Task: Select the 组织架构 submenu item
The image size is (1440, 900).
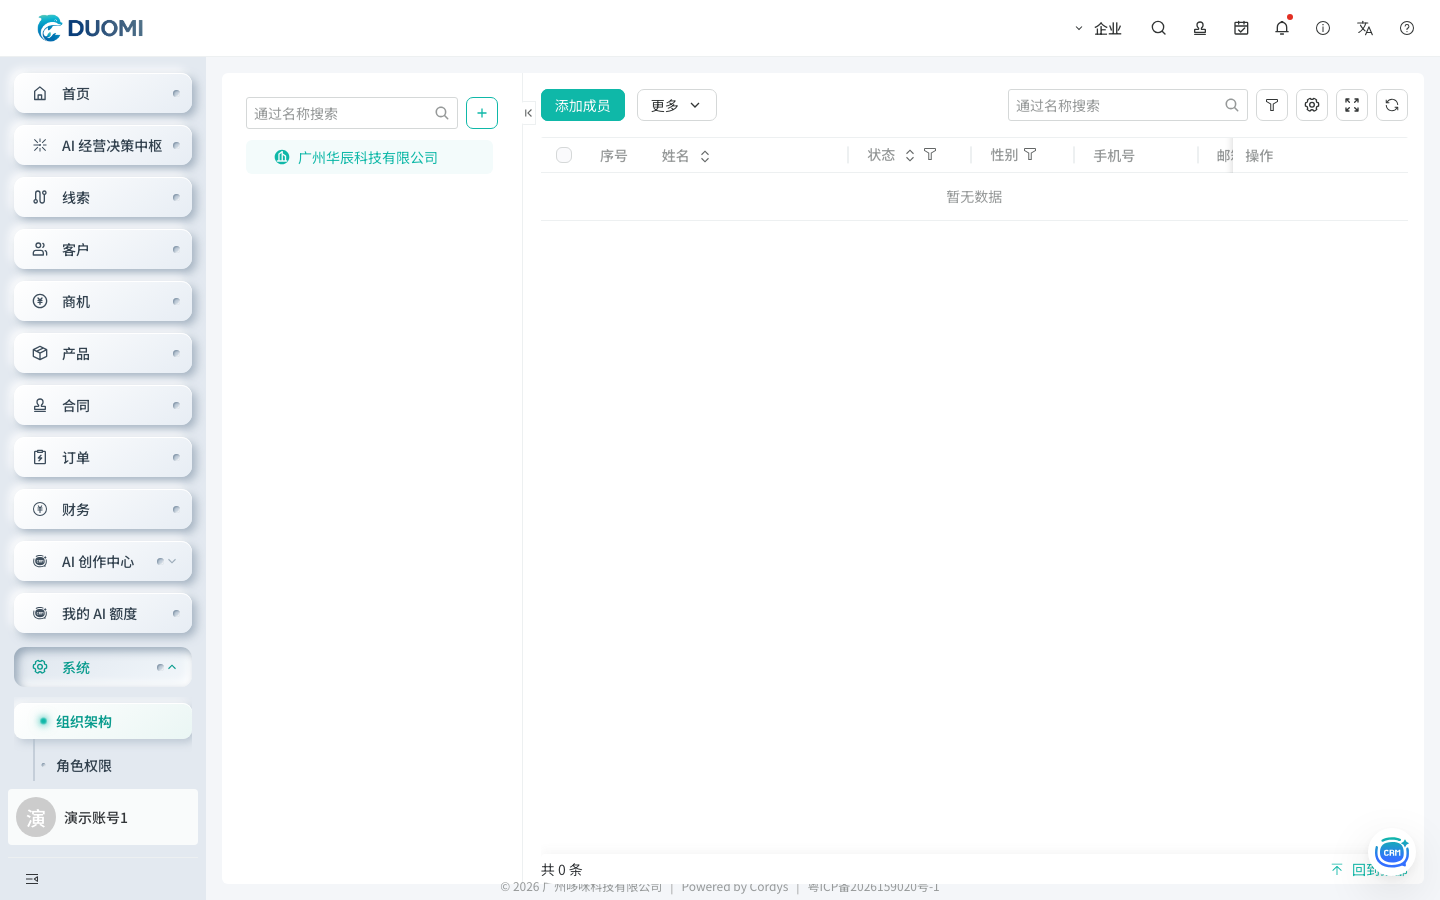Action: coord(103,721)
